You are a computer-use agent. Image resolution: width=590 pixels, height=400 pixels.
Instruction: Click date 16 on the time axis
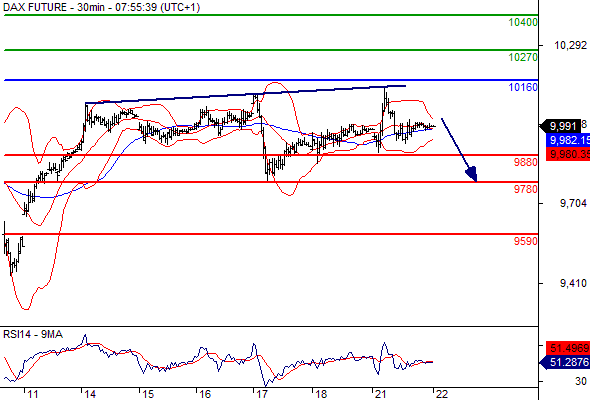click(x=205, y=394)
